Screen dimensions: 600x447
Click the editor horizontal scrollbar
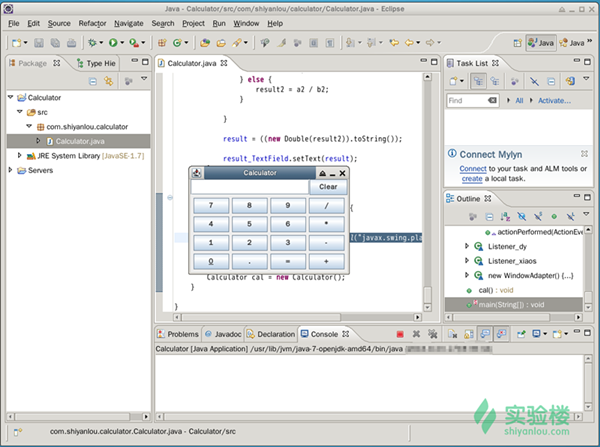click(295, 317)
